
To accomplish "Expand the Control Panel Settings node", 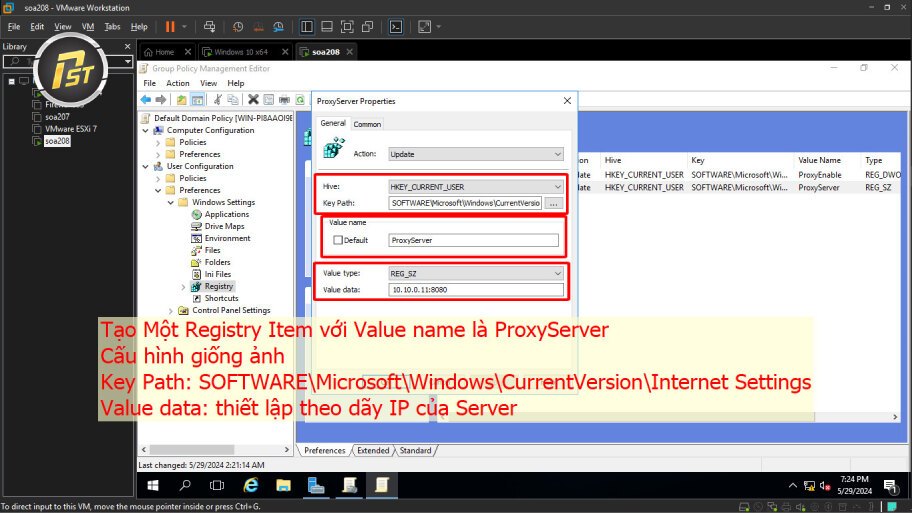I will (170, 311).
